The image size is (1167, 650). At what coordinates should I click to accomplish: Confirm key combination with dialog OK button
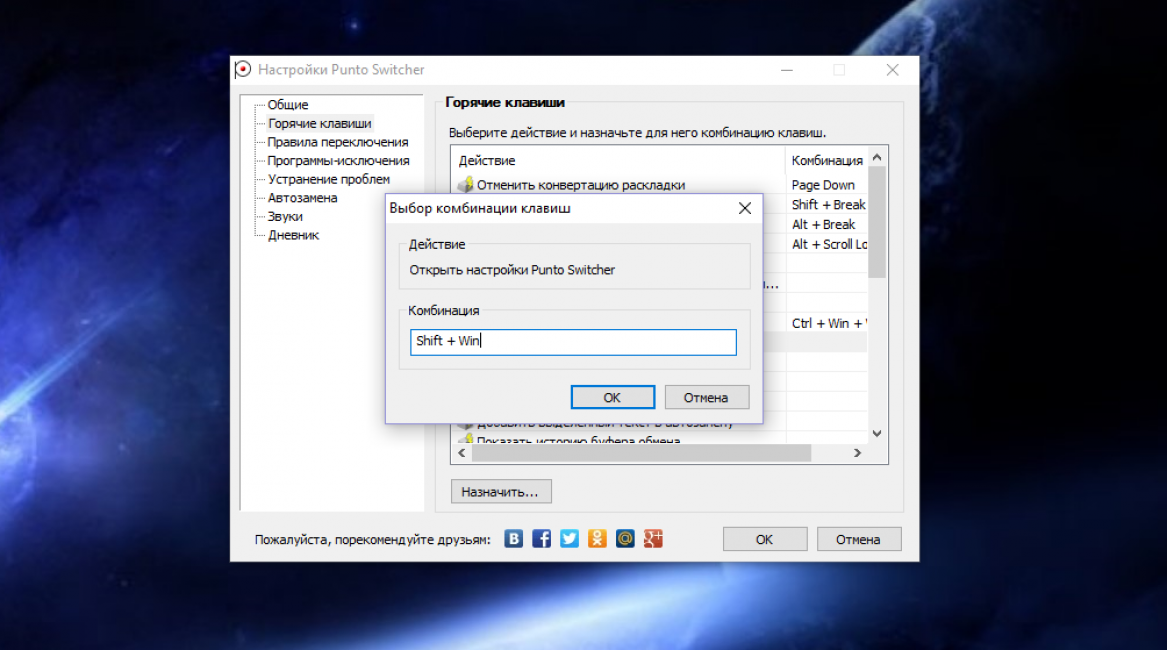tap(613, 398)
